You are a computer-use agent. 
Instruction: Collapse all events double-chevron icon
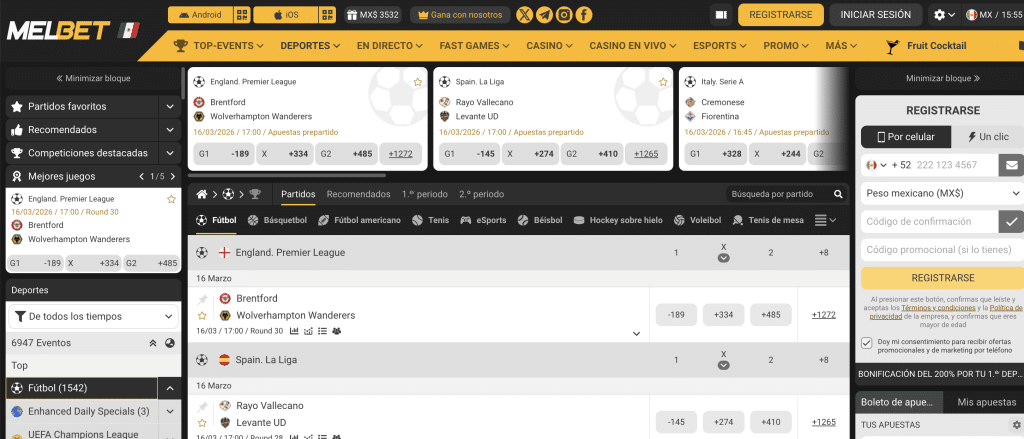[153, 343]
